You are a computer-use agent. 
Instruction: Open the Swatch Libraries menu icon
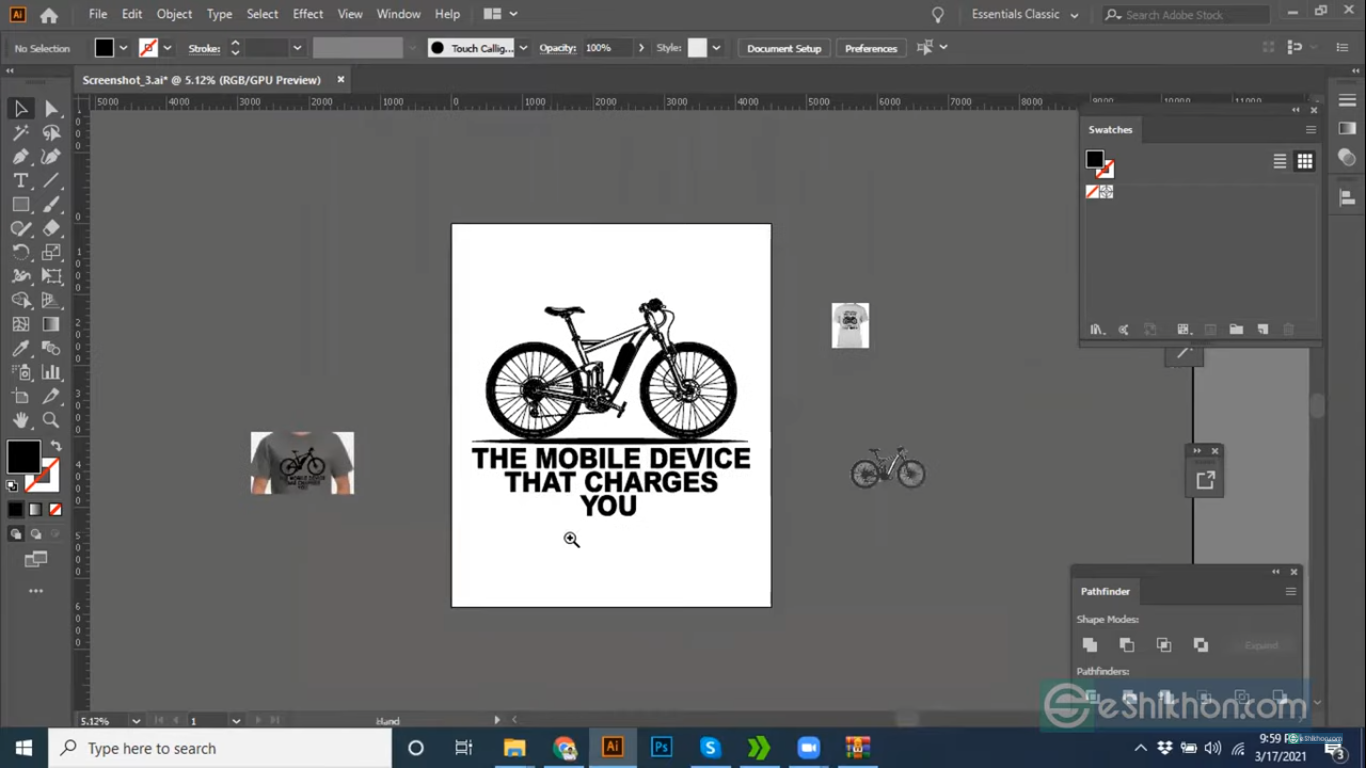click(x=1097, y=329)
